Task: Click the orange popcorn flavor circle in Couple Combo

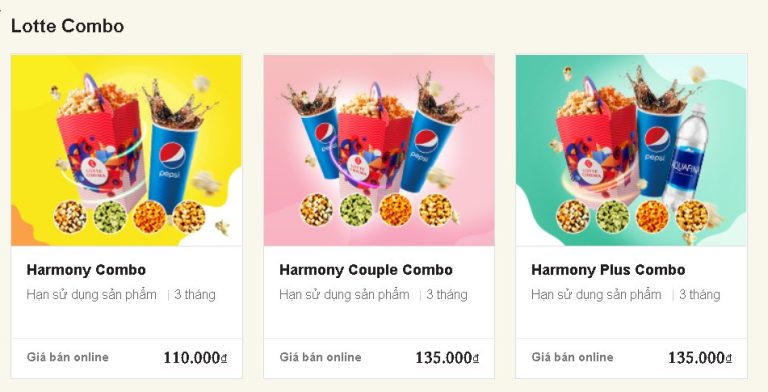Action: [x=395, y=210]
